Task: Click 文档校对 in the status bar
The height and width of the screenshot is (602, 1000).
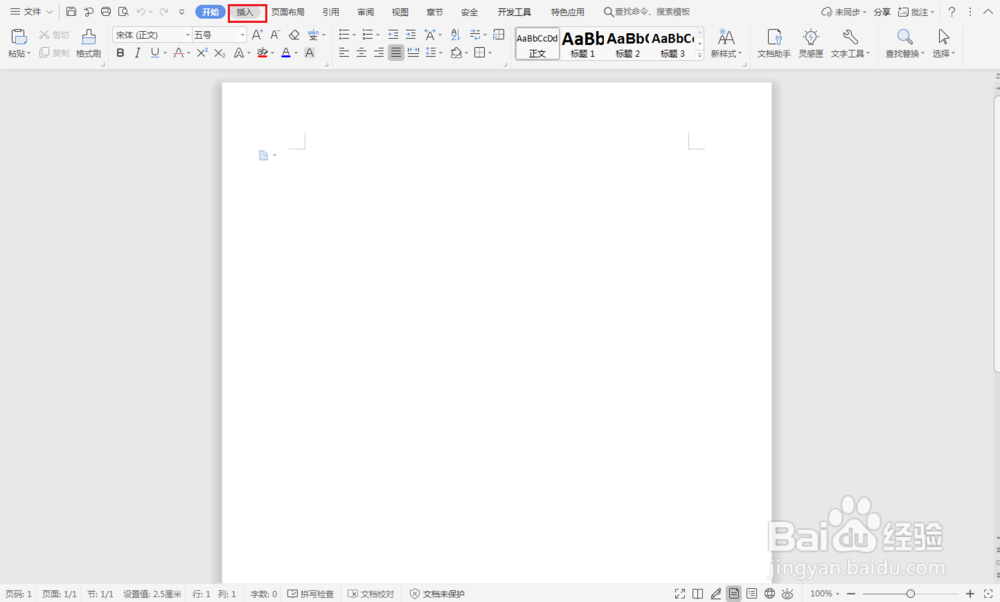Action: 371,594
